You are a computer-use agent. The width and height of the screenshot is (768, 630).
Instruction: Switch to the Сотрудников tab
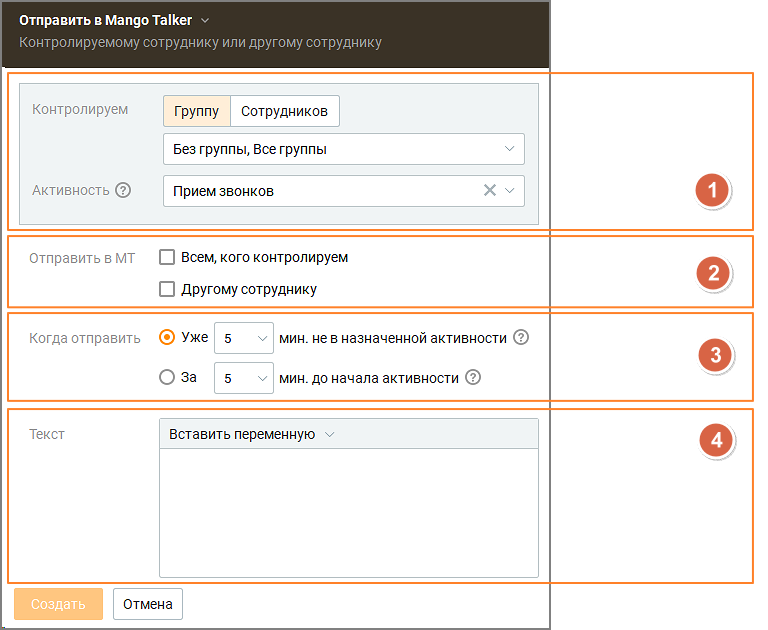[x=285, y=111]
